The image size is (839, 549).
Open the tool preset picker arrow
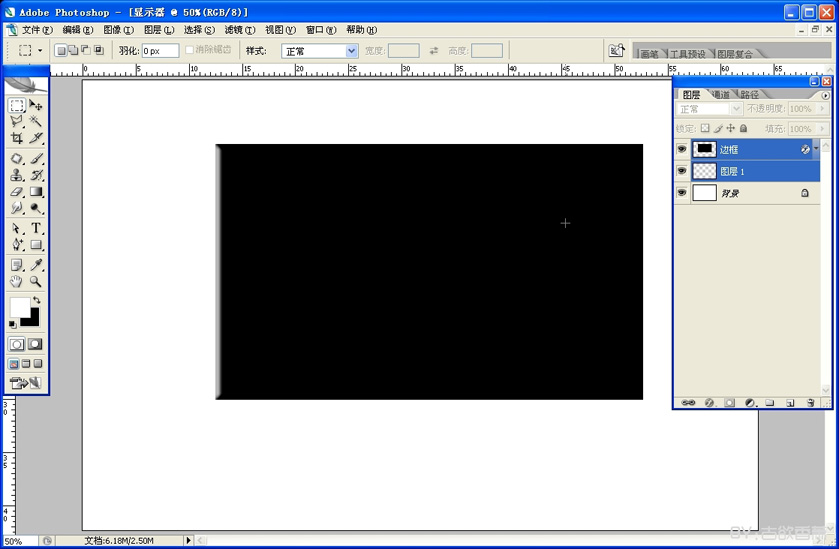point(40,51)
